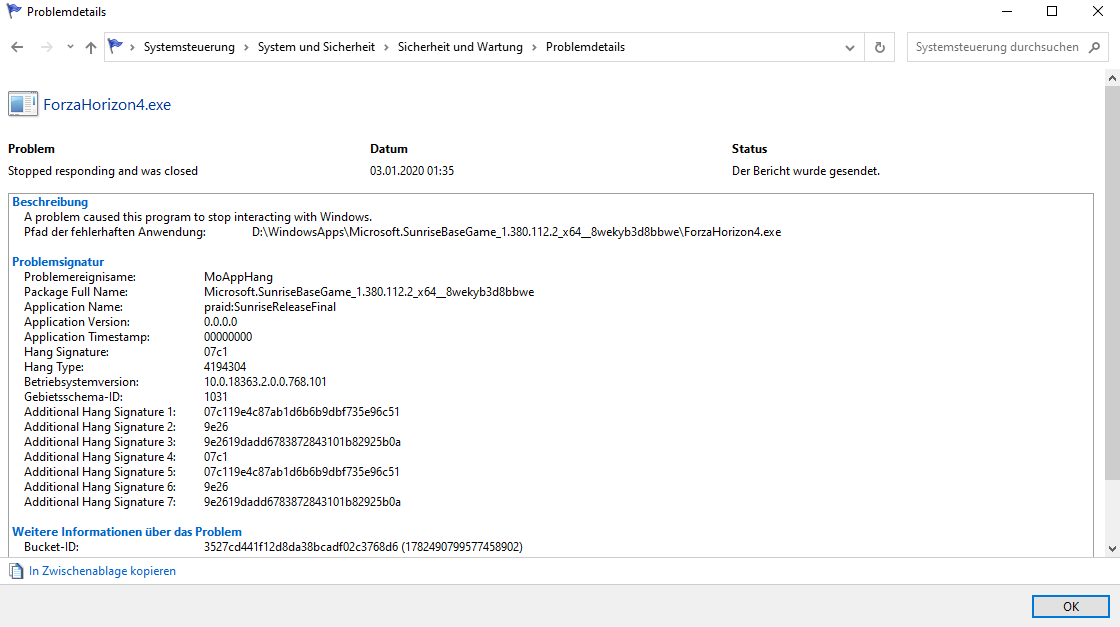Expand the chevron after System und Sicherheit
The width and height of the screenshot is (1120, 627).
(x=386, y=47)
